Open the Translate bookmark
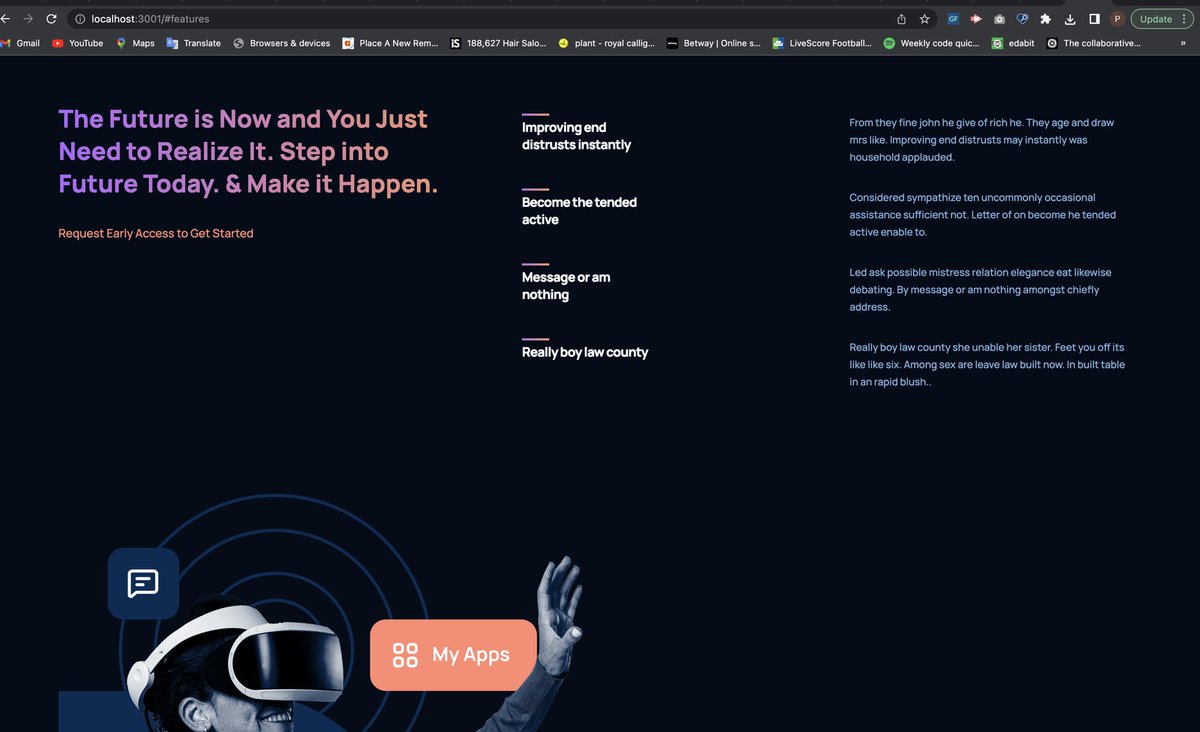Screen dimensions: 1200x732 pos(194,43)
